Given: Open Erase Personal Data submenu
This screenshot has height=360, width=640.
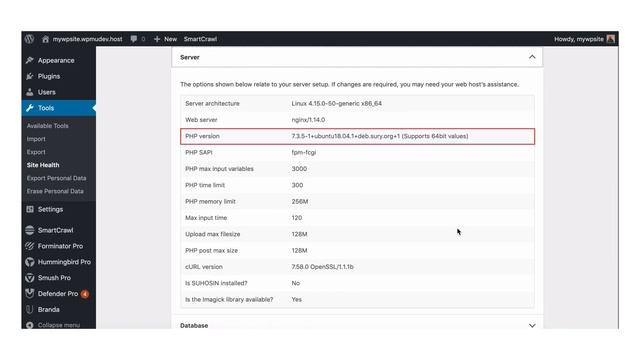Looking at the screenshot, I should [55, 191].
